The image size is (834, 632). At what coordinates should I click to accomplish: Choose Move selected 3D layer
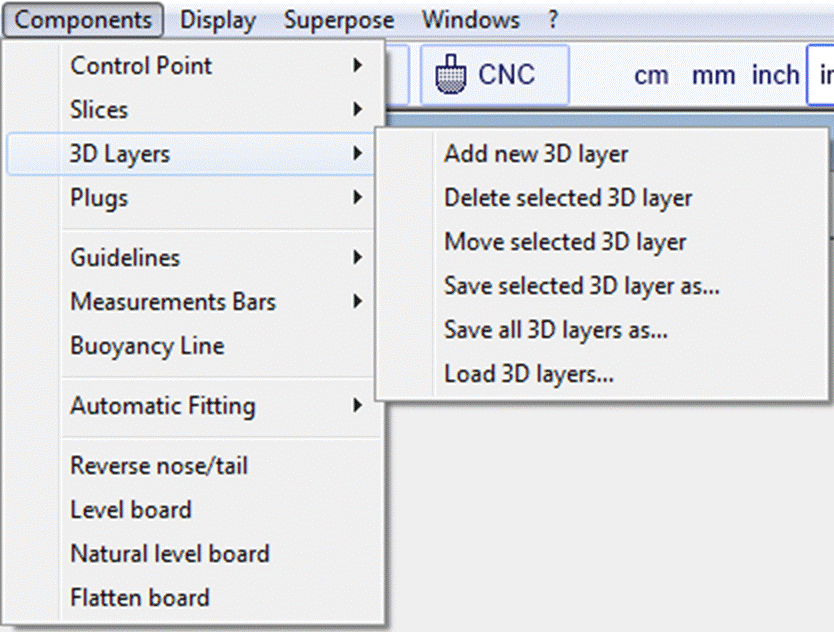coord(565,242)
